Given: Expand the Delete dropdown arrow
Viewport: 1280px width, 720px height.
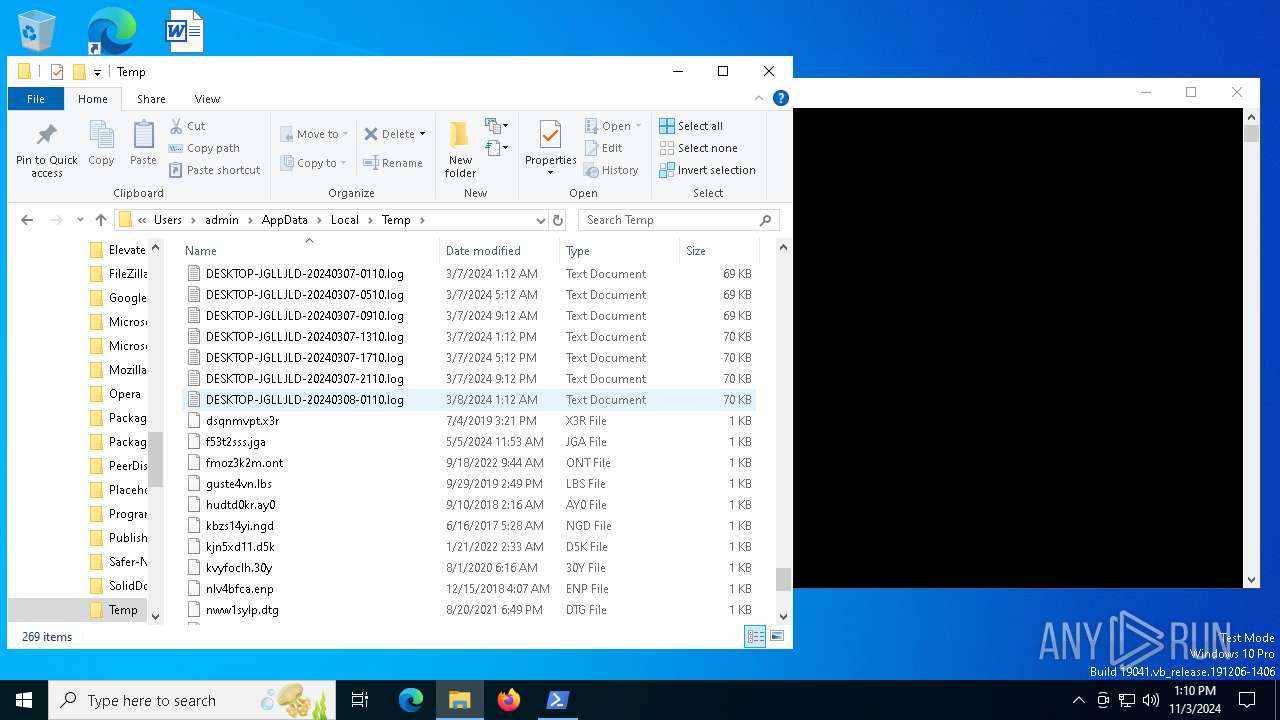Looking at the screenshot, I should point(422,134).
